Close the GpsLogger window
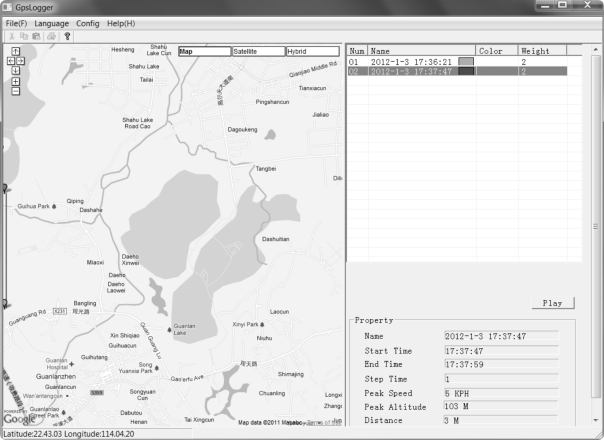The width and height of the screenshot is (604, 440). (x=587, y=5)
